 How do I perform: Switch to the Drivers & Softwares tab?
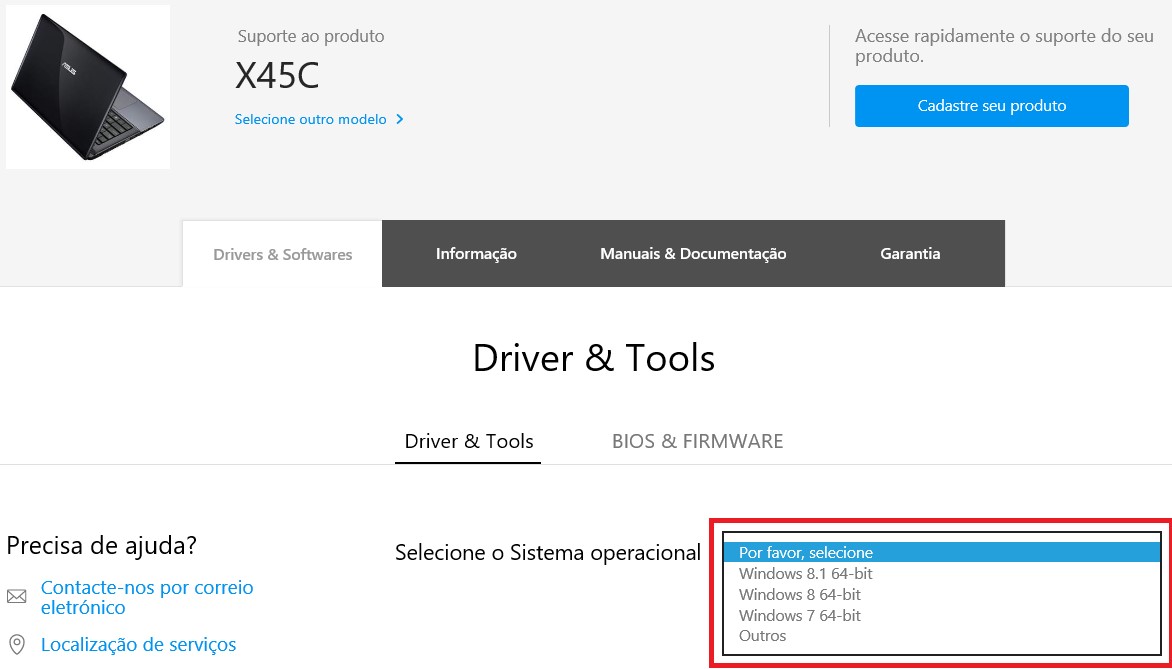click(283, 254)
